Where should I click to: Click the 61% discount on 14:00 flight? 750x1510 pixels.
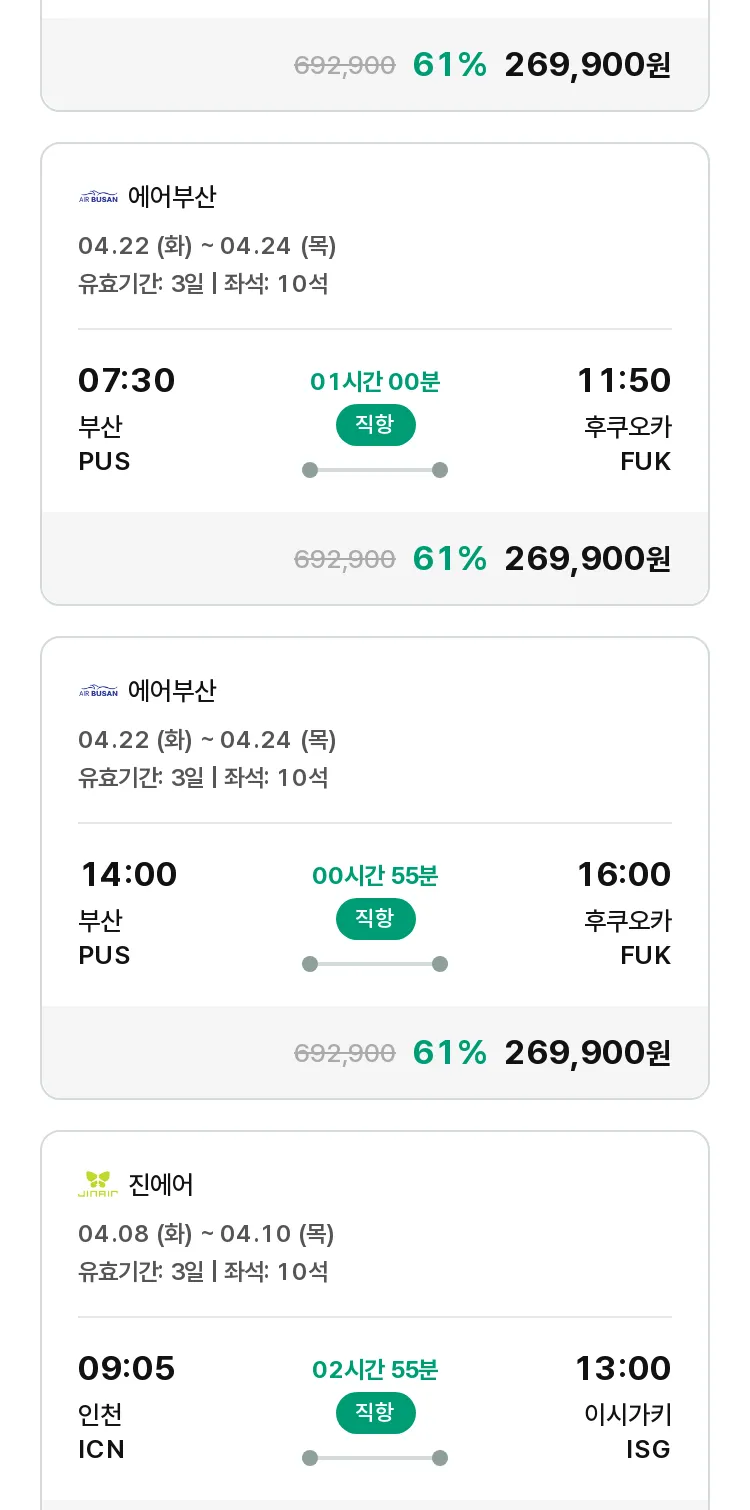(x=449, y=1052)
